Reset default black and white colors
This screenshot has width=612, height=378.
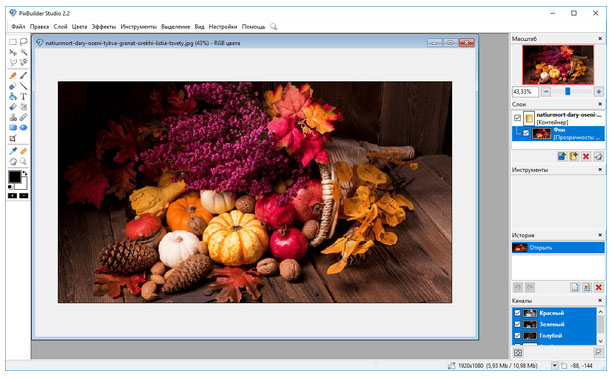point(10,187)
